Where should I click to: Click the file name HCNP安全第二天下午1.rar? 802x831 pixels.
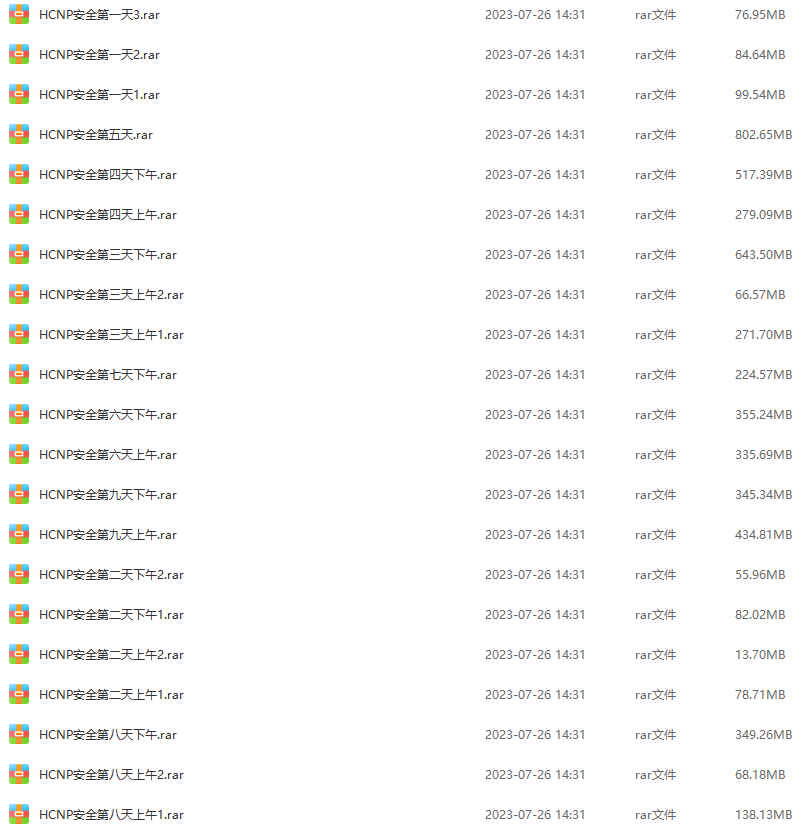point(111,615)
